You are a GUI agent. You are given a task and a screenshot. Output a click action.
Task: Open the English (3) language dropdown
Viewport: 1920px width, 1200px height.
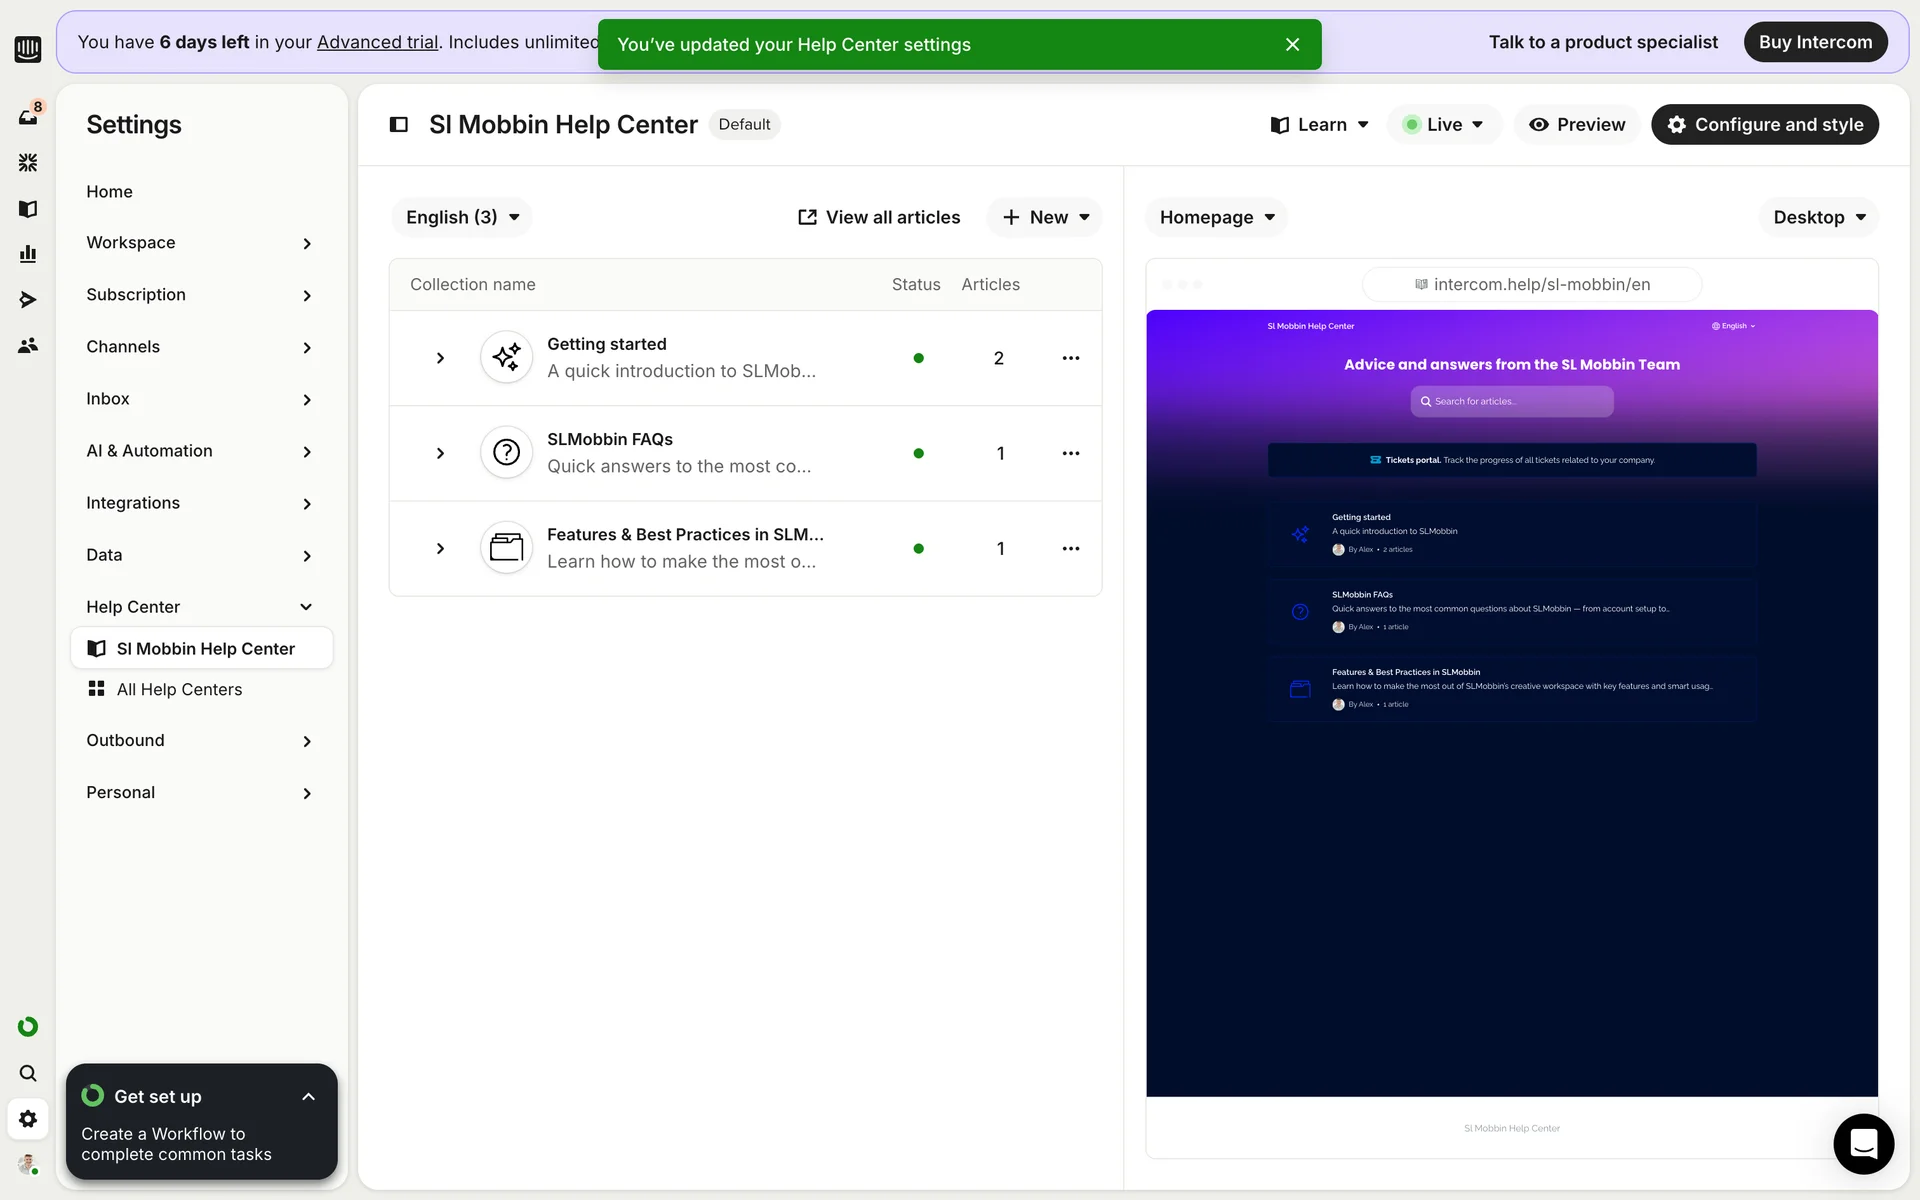(x=462, y=217)
